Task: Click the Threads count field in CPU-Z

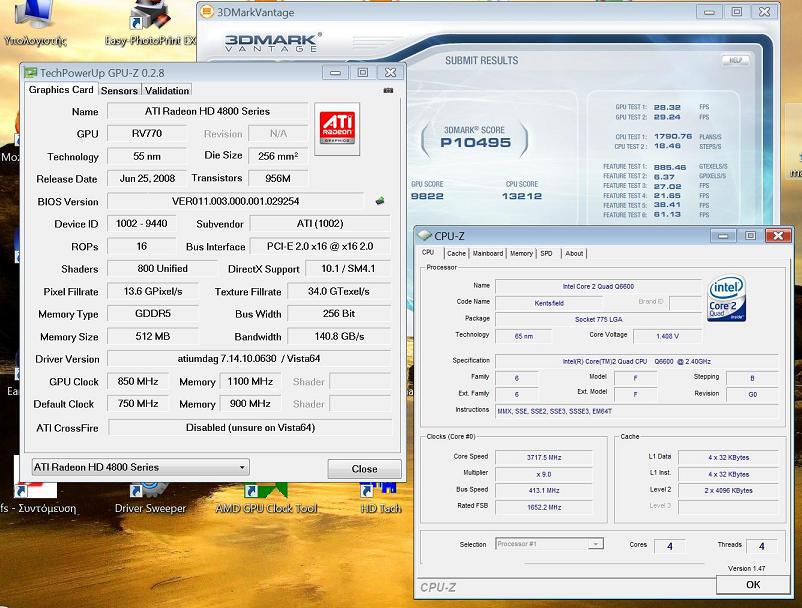Action: click(x=762, y=546)
